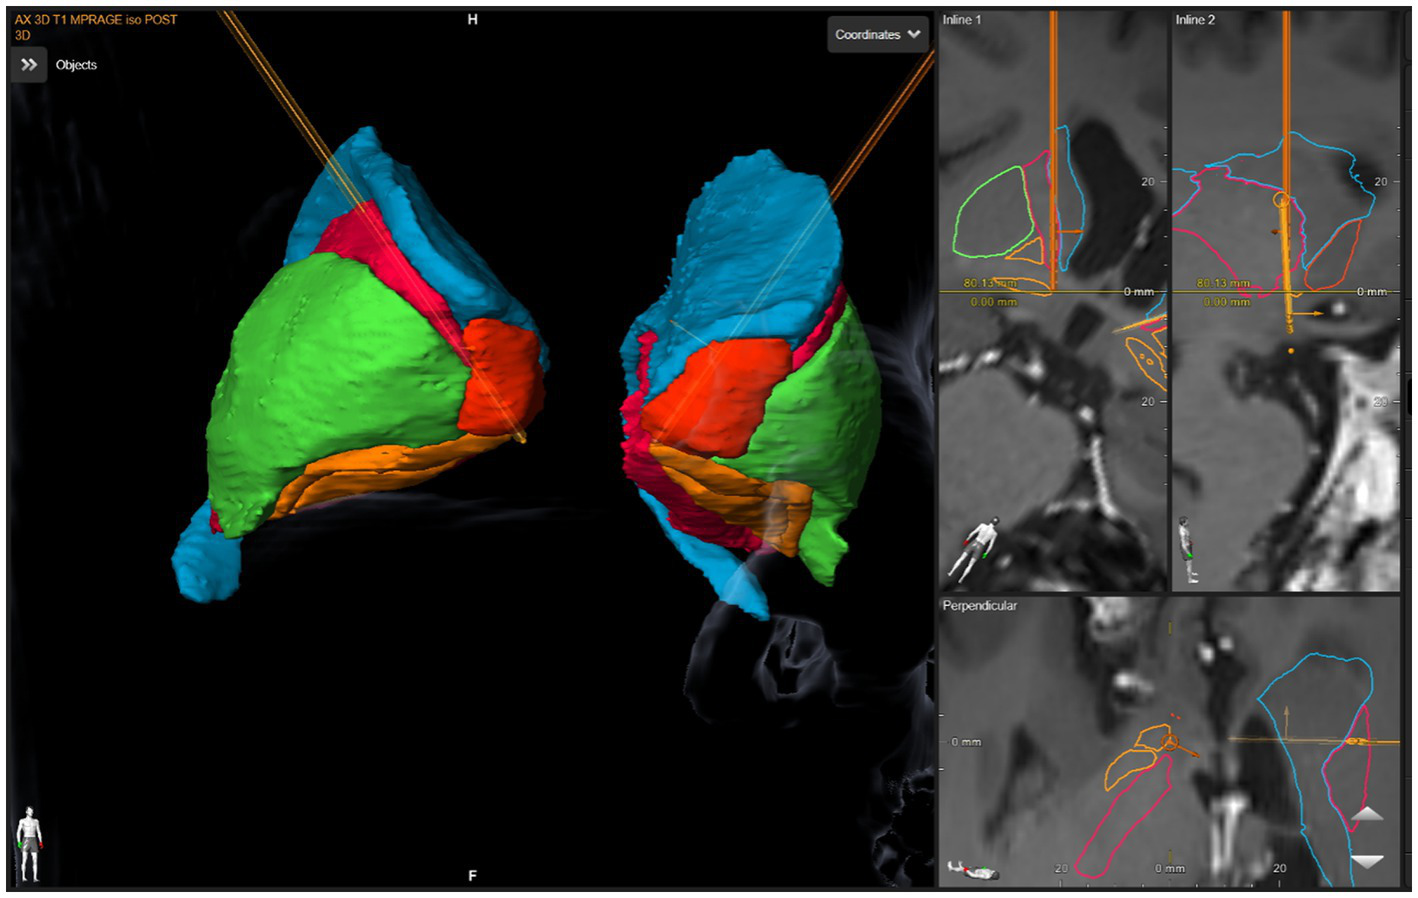The height and width of the screenshot is (898, 1418).
Task: Click the orientation figure in the 3D view
Action: [30, 843]
